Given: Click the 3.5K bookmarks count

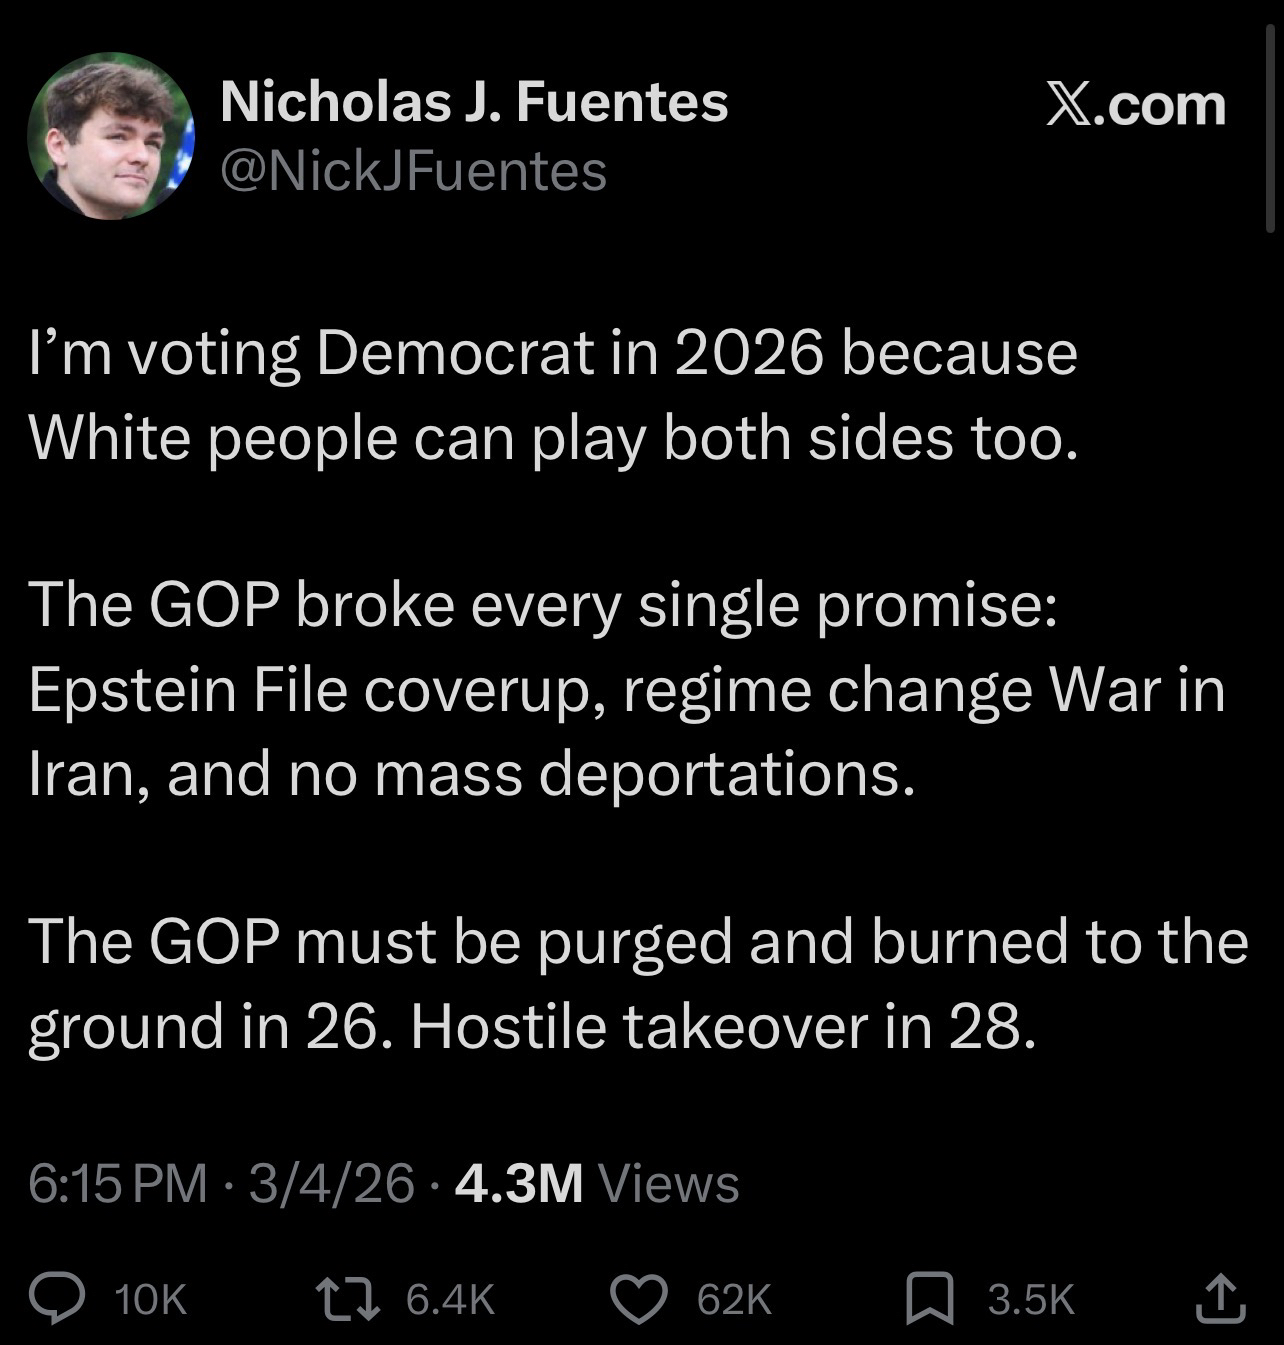Looking at the screenshot, I should tap(1031, 1299).
